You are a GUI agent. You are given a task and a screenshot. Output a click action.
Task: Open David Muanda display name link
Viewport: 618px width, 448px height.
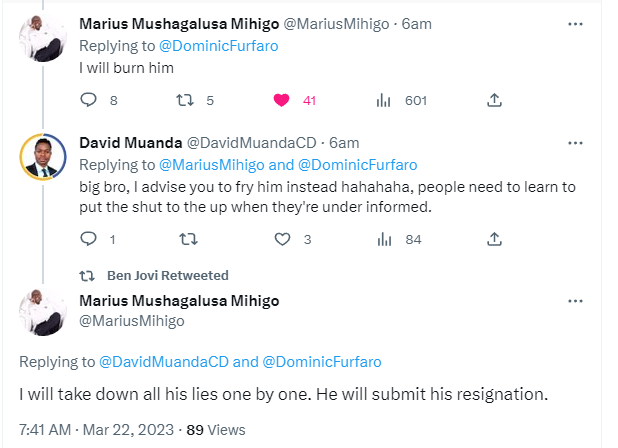[129, 143]
